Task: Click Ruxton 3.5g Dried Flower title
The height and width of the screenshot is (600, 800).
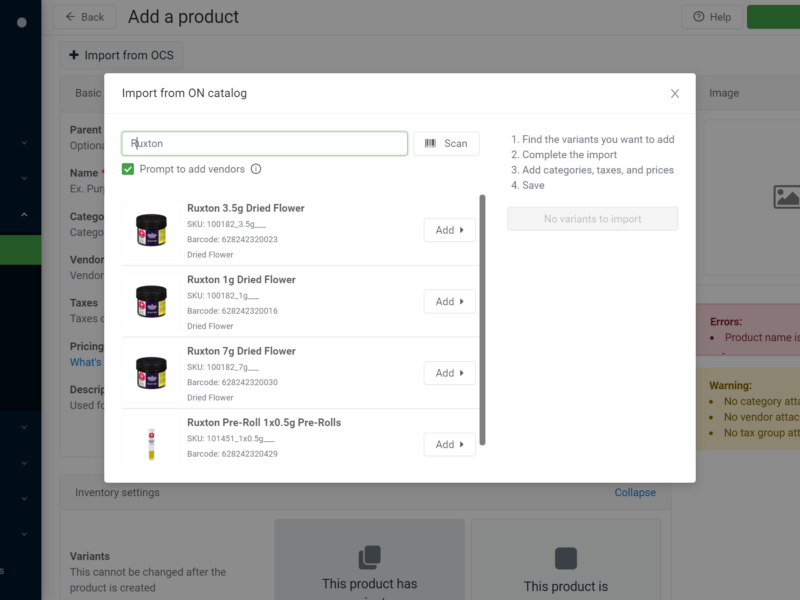Action: click(x=245, y=208)
